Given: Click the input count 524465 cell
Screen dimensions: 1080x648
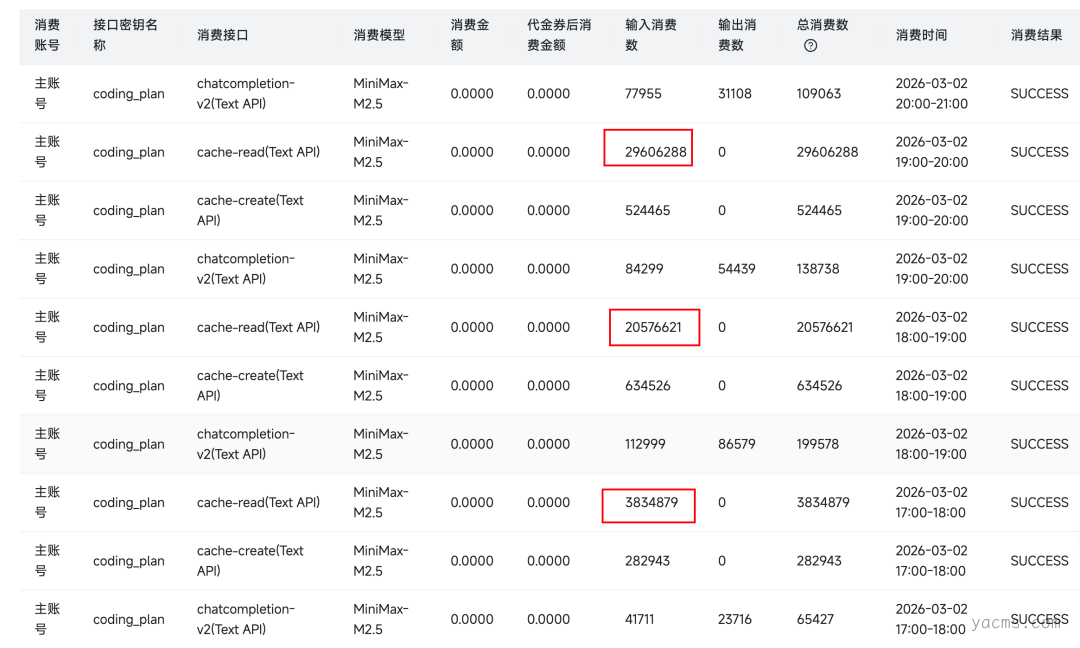Looking at the screenshot, I should 647,211.
